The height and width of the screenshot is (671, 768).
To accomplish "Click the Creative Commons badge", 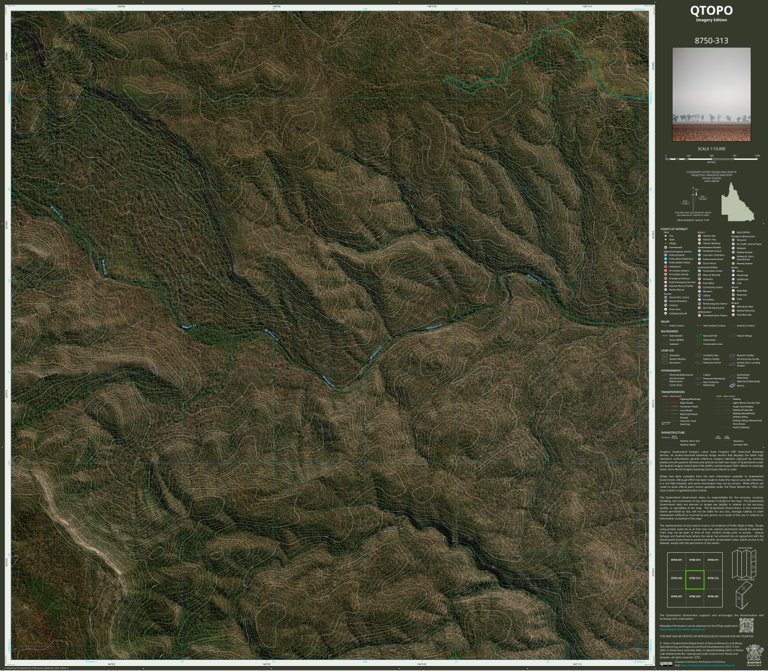I will point(666,664).
